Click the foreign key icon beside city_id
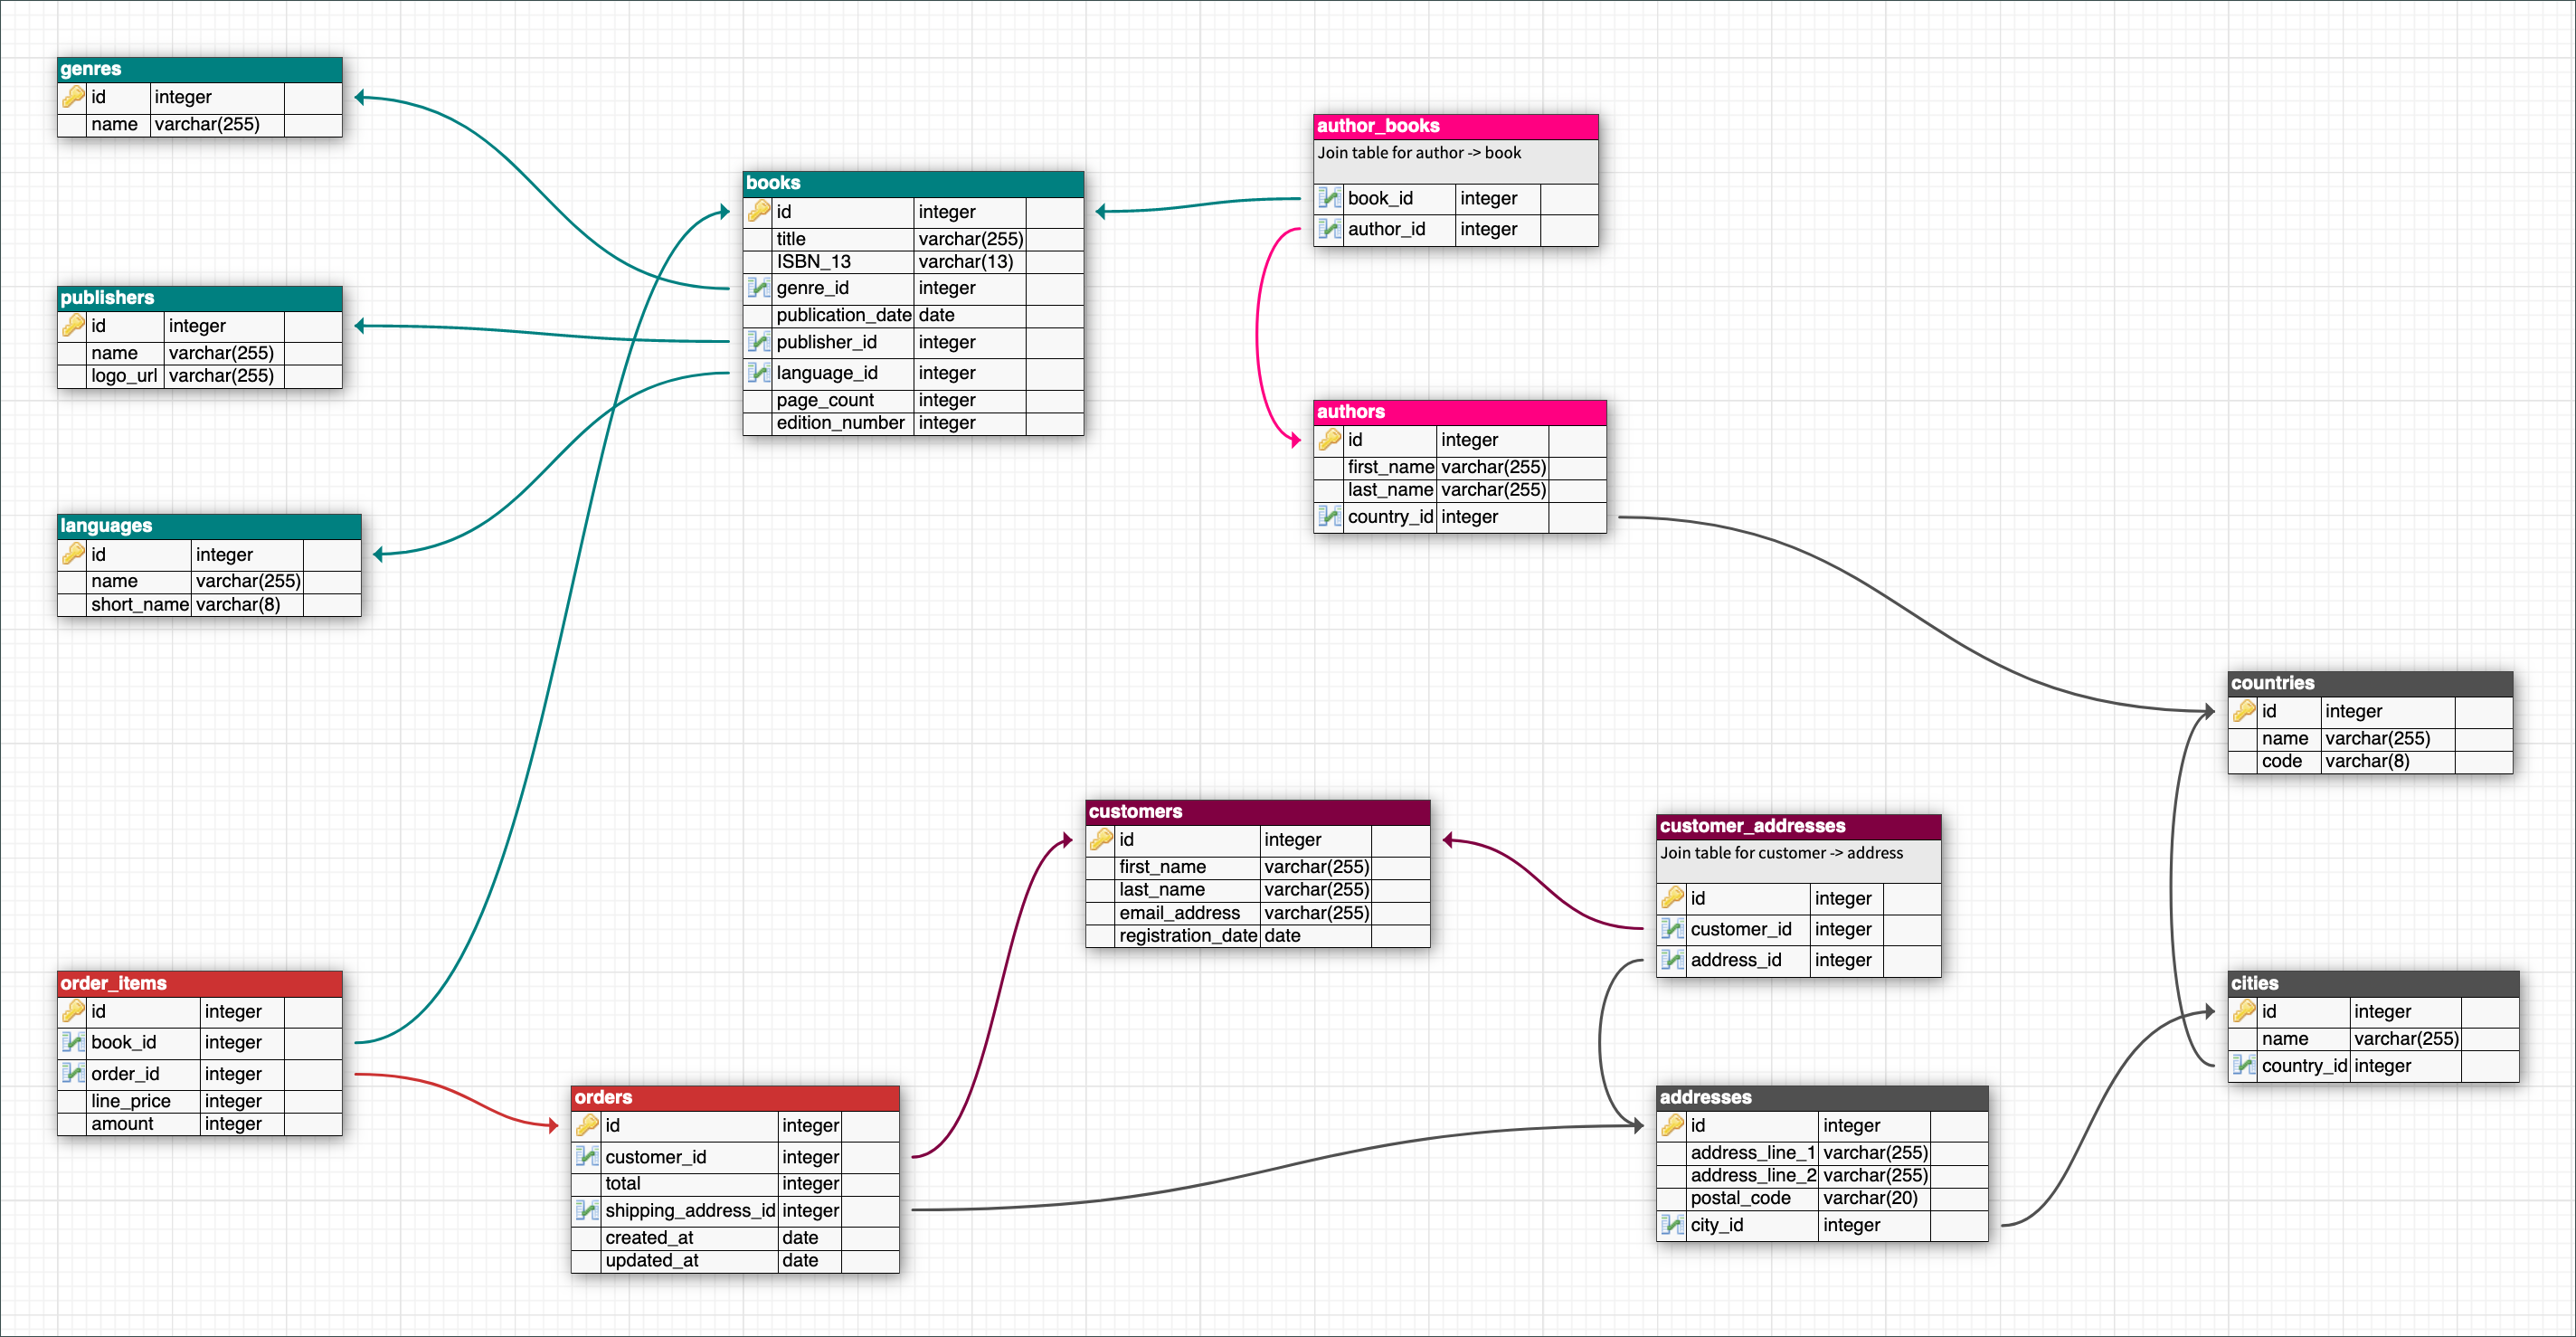The image size is (2576, 1337). (1672, 1224)
